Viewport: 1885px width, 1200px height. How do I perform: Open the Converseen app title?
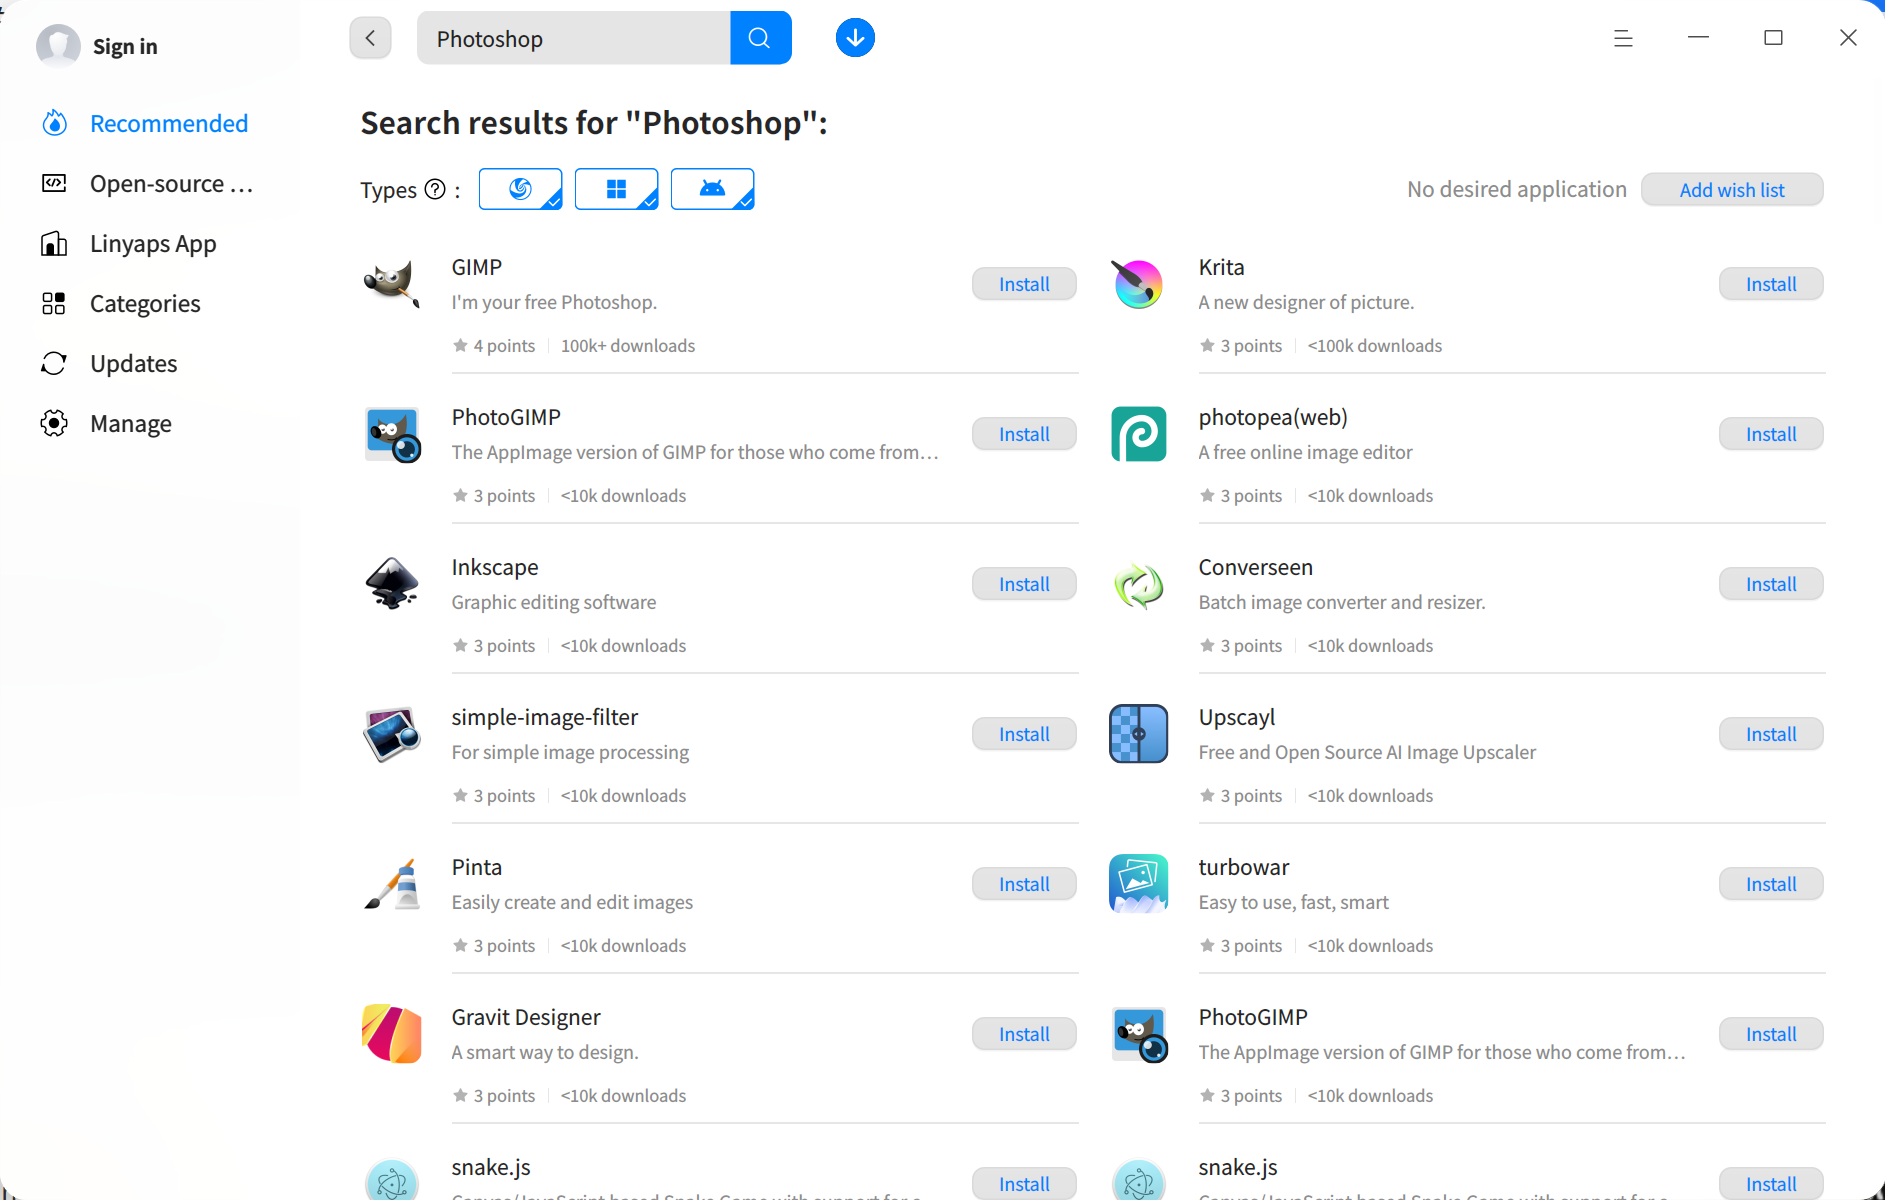1255,567
